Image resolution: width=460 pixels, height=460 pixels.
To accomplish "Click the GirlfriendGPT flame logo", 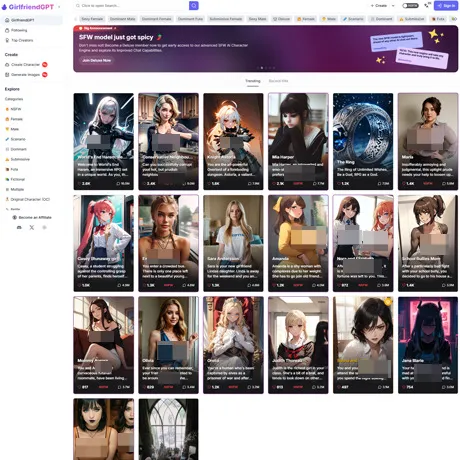I will 4,7.
